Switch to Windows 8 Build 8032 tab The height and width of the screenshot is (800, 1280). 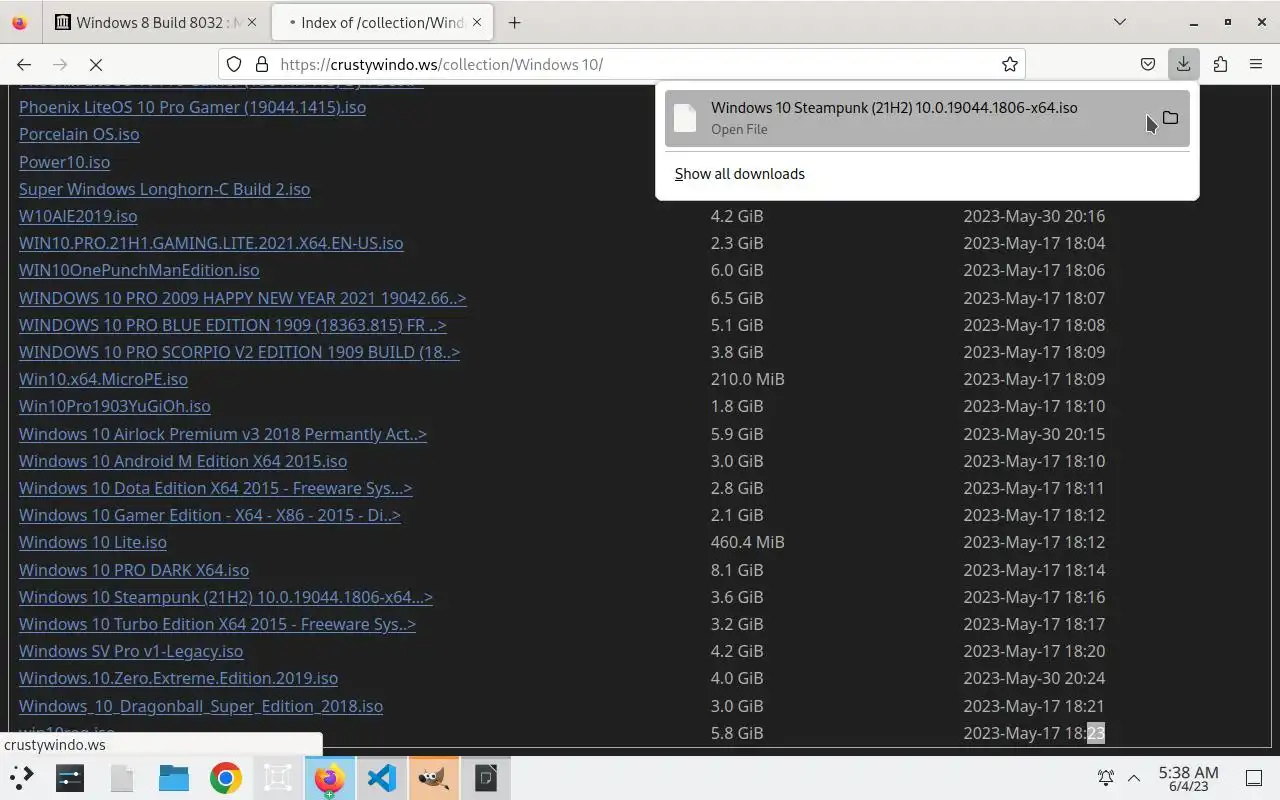pos(155,22)
